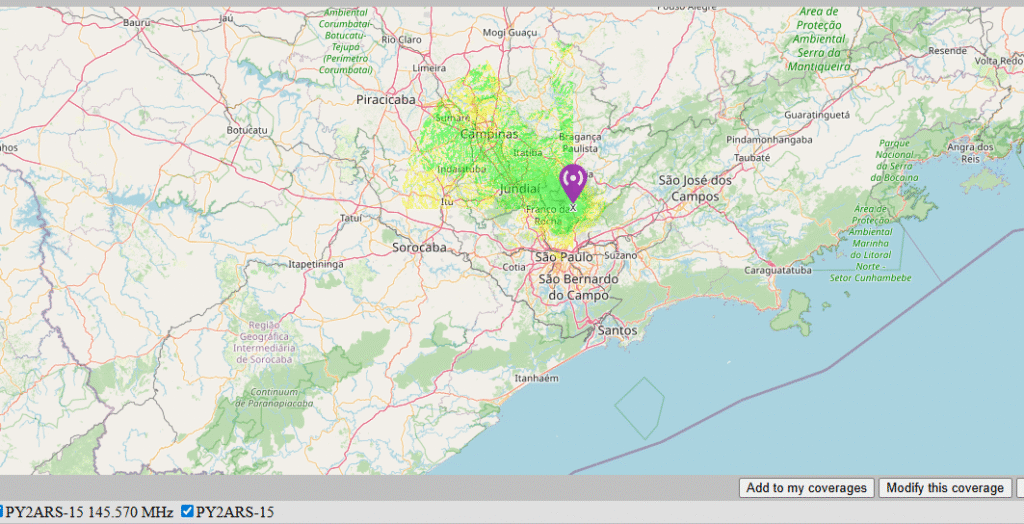Click the Sorocaba city label
Viewport: 1024px width, 524px height.
click(x=419, y=247)
